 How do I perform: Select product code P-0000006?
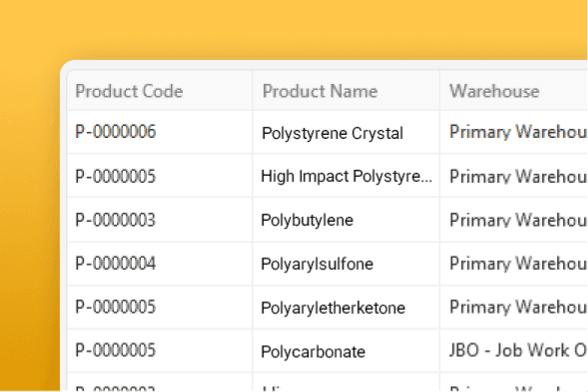pyautogui.click(x=116, y=132)
